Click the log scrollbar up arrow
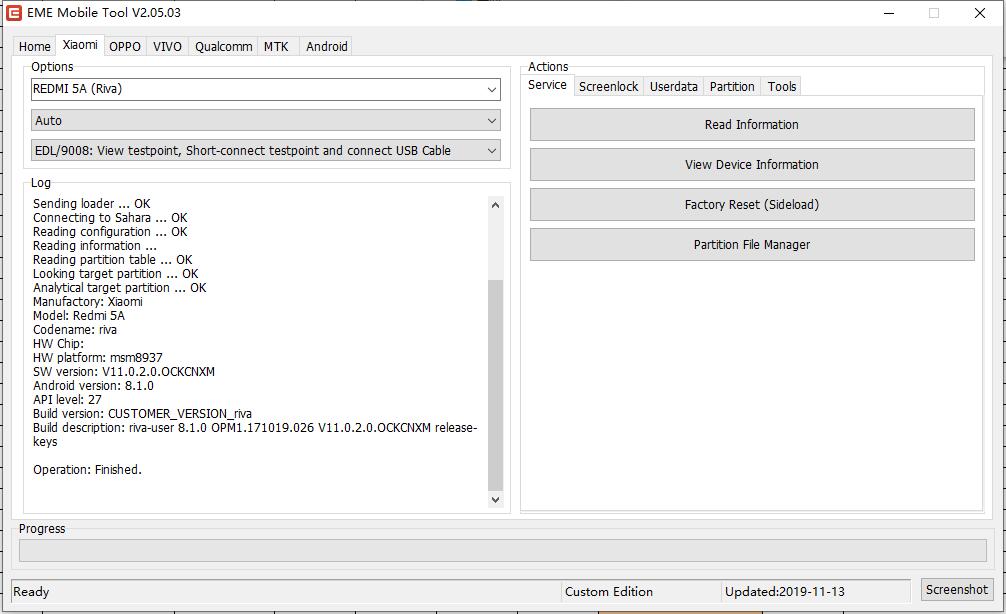Image resolution: width=1006 pixels, height=614 pixels. tap(495, 205)
